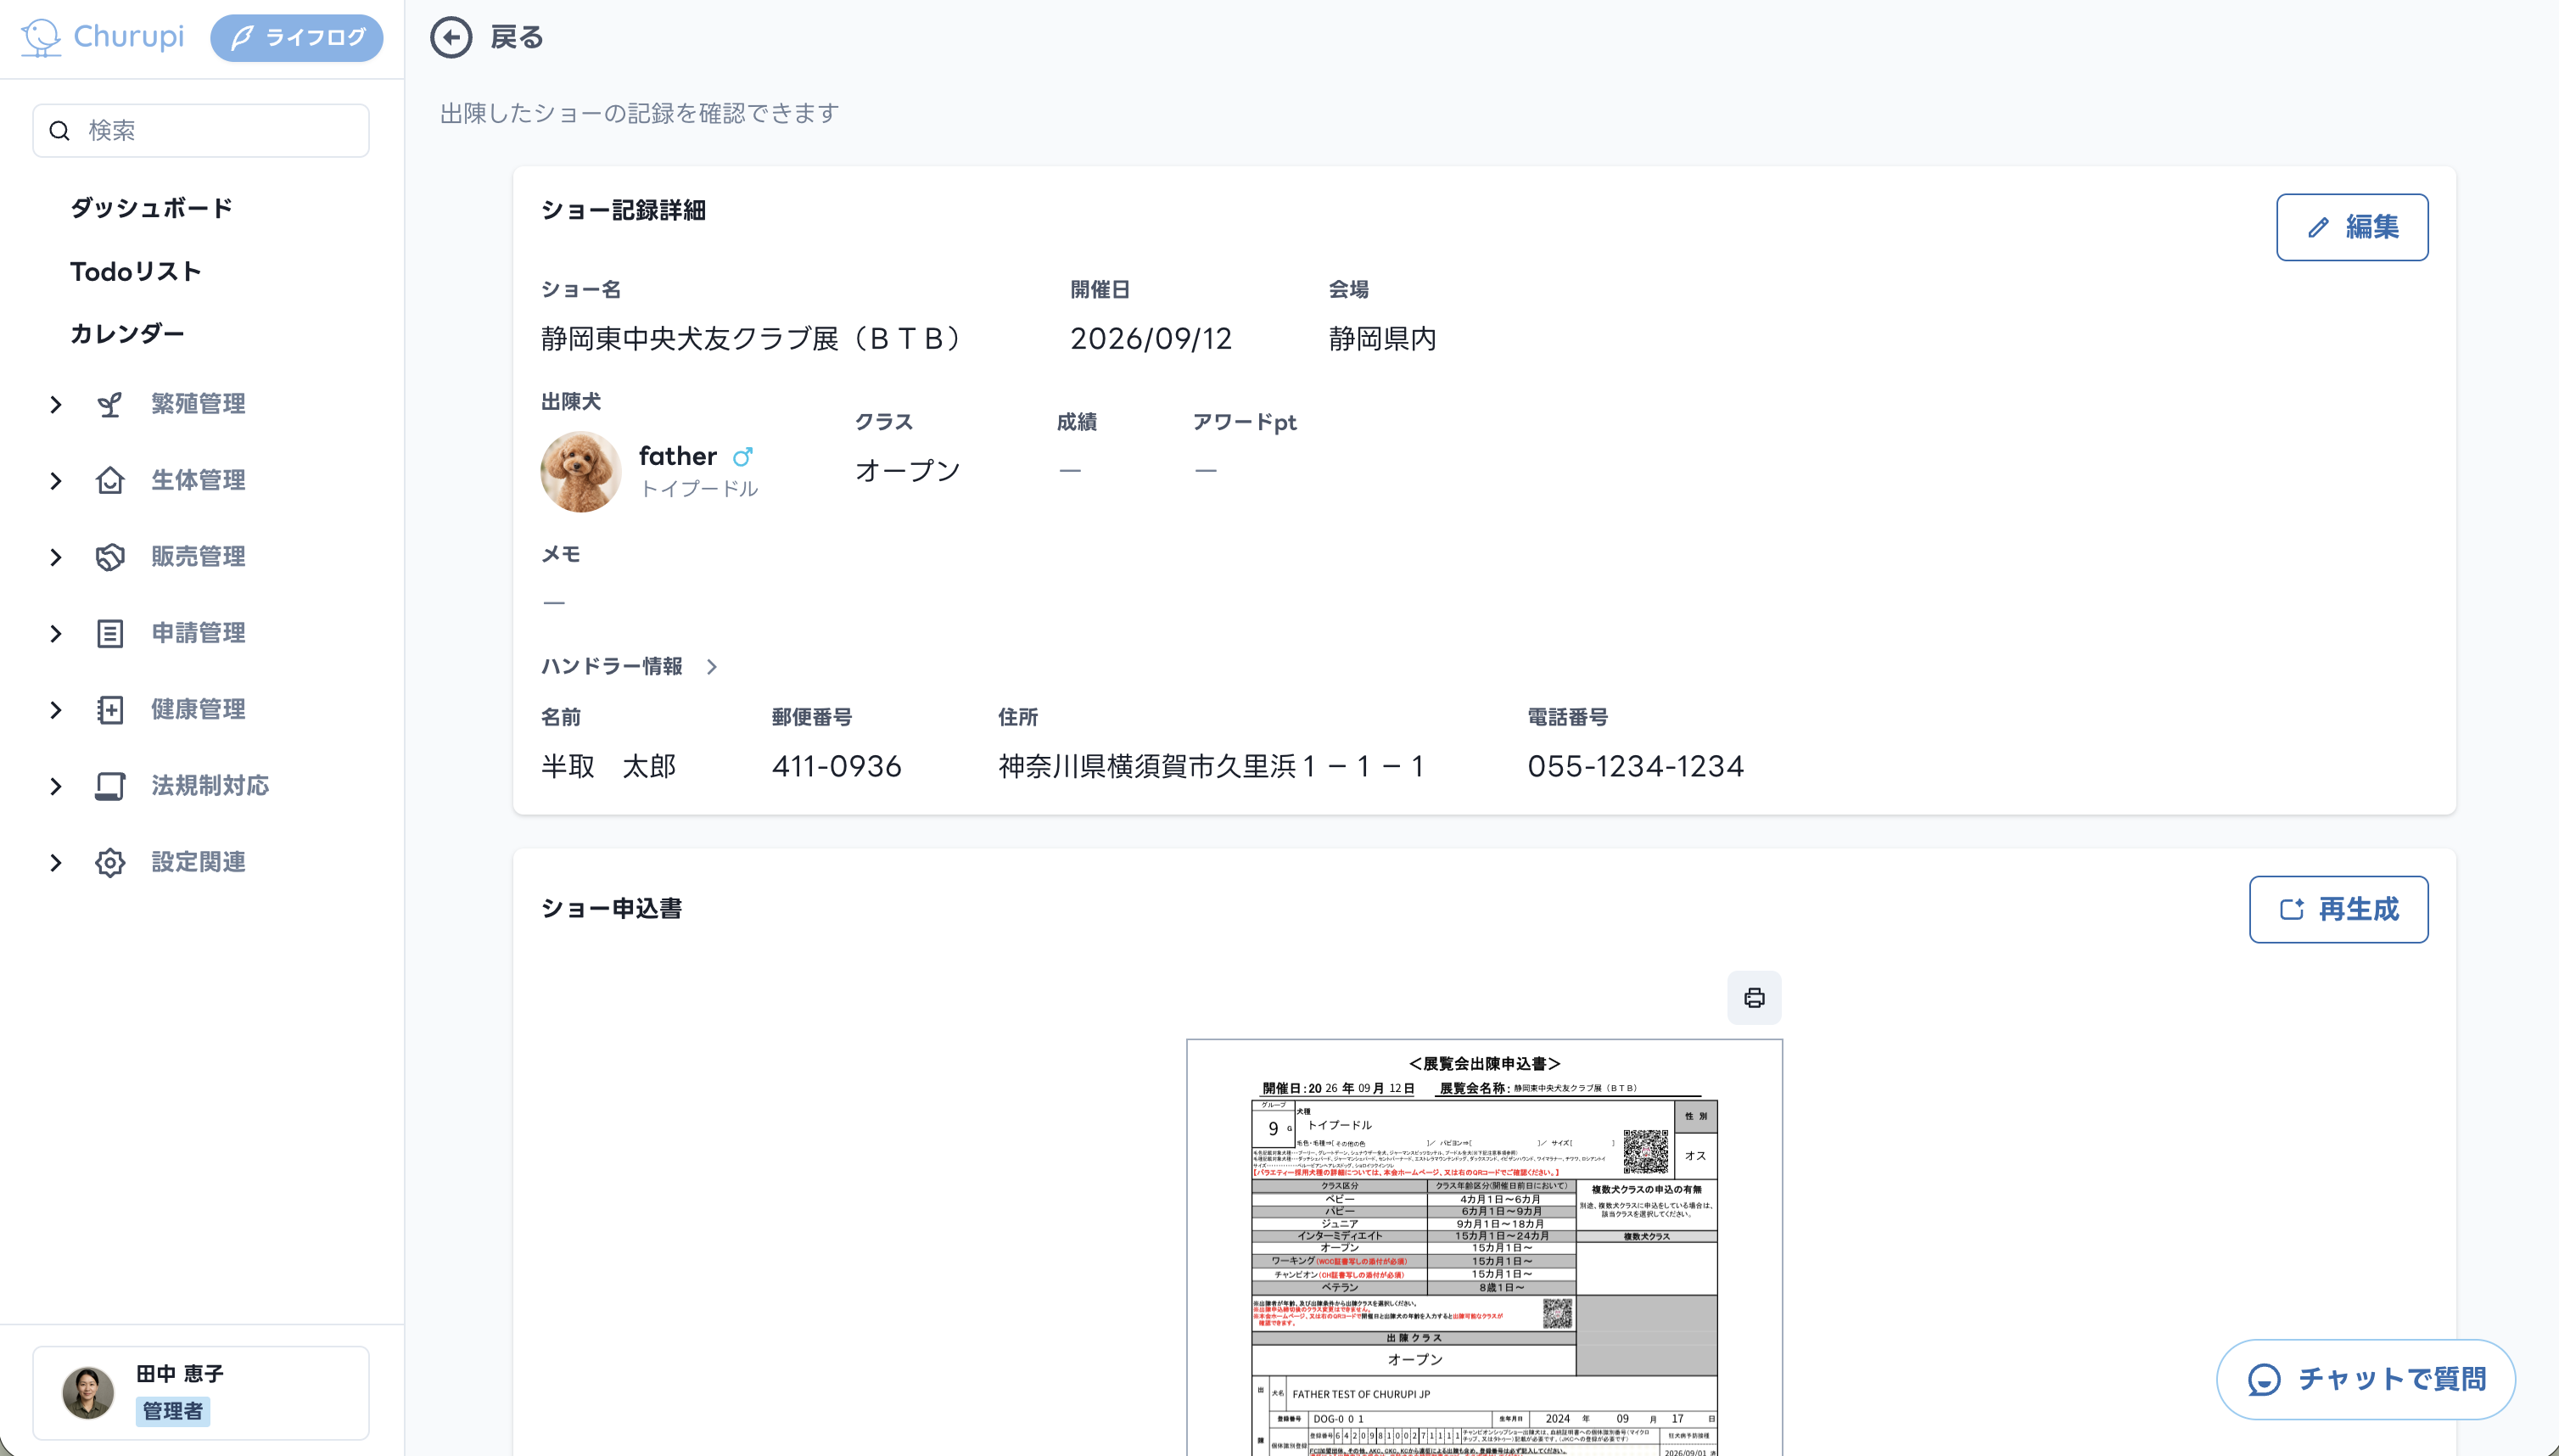Expand the 販売管理 chevron

[x=56, y=557]
